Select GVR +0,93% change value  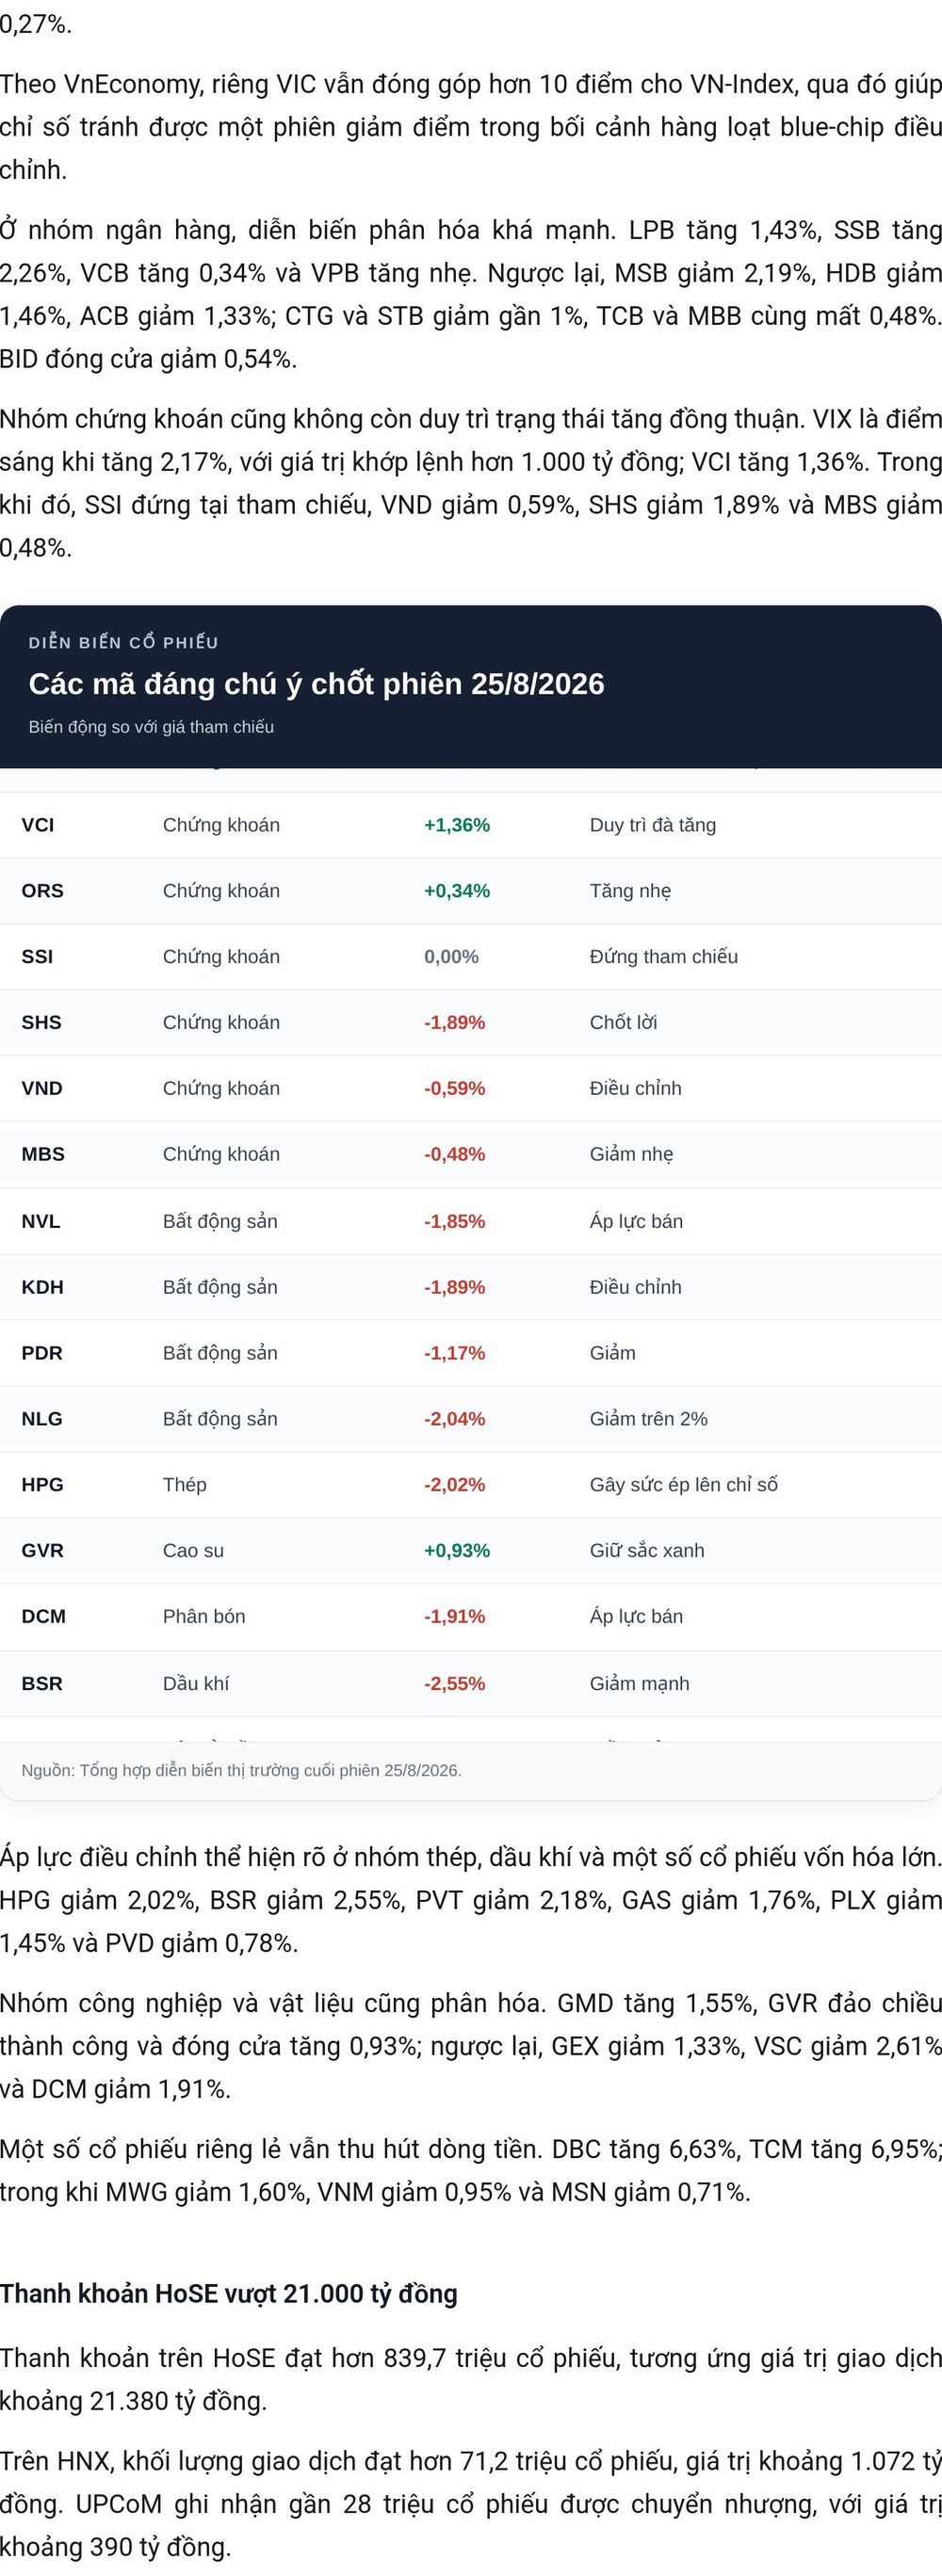(x=457, y=1551)
